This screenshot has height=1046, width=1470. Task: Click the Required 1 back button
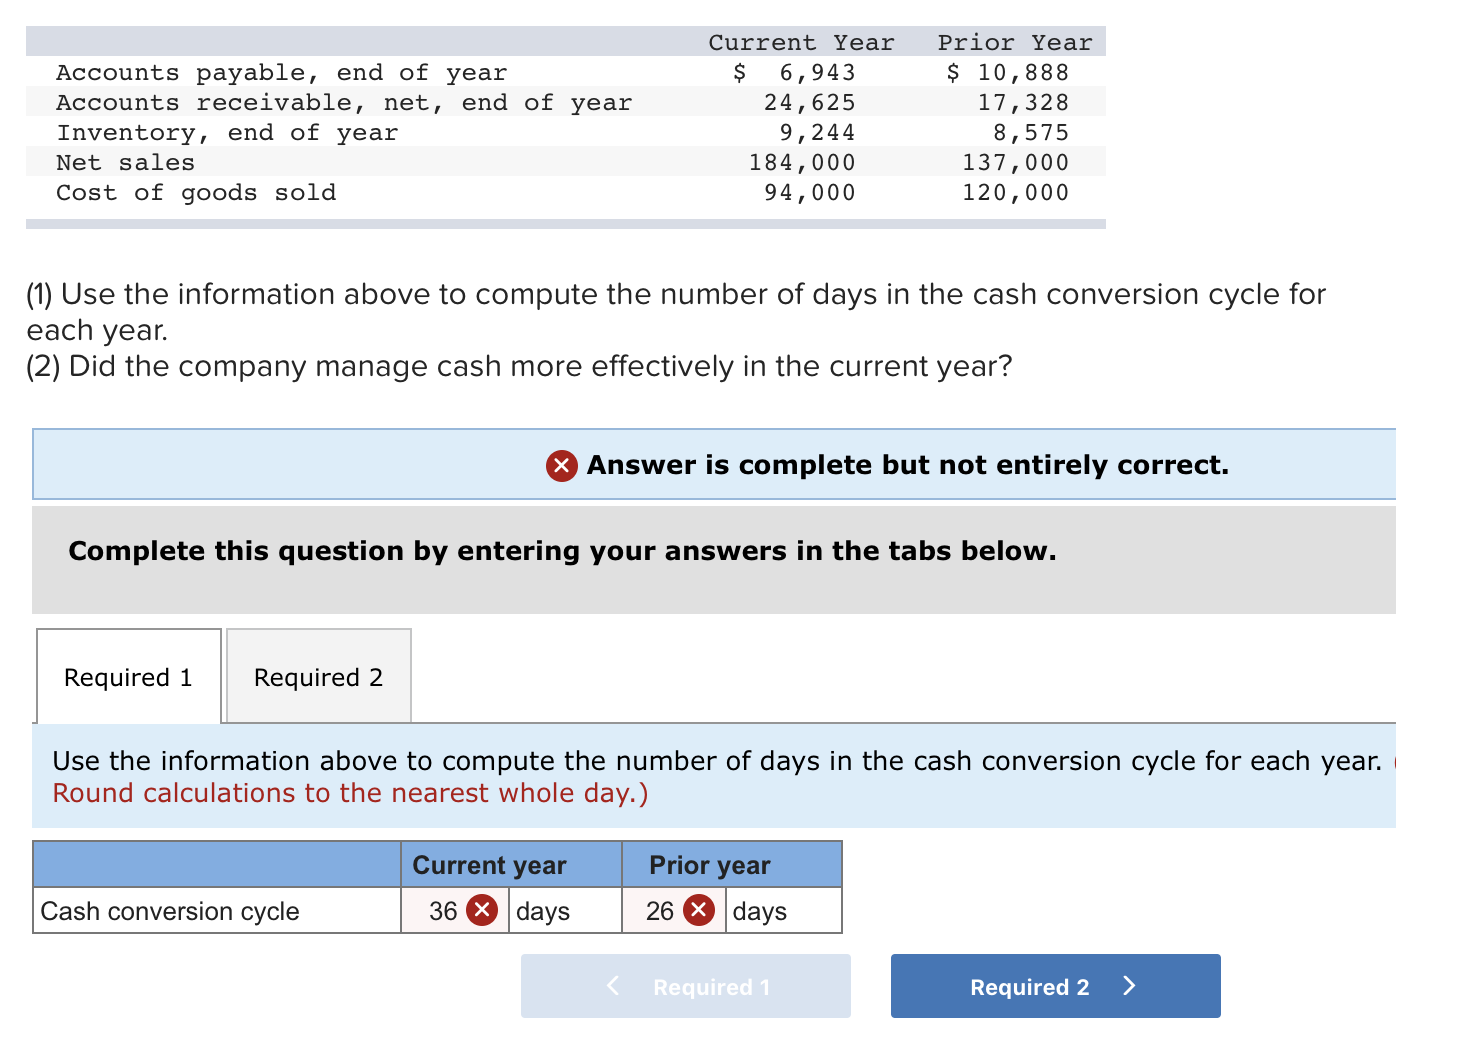tap(685, 986)
